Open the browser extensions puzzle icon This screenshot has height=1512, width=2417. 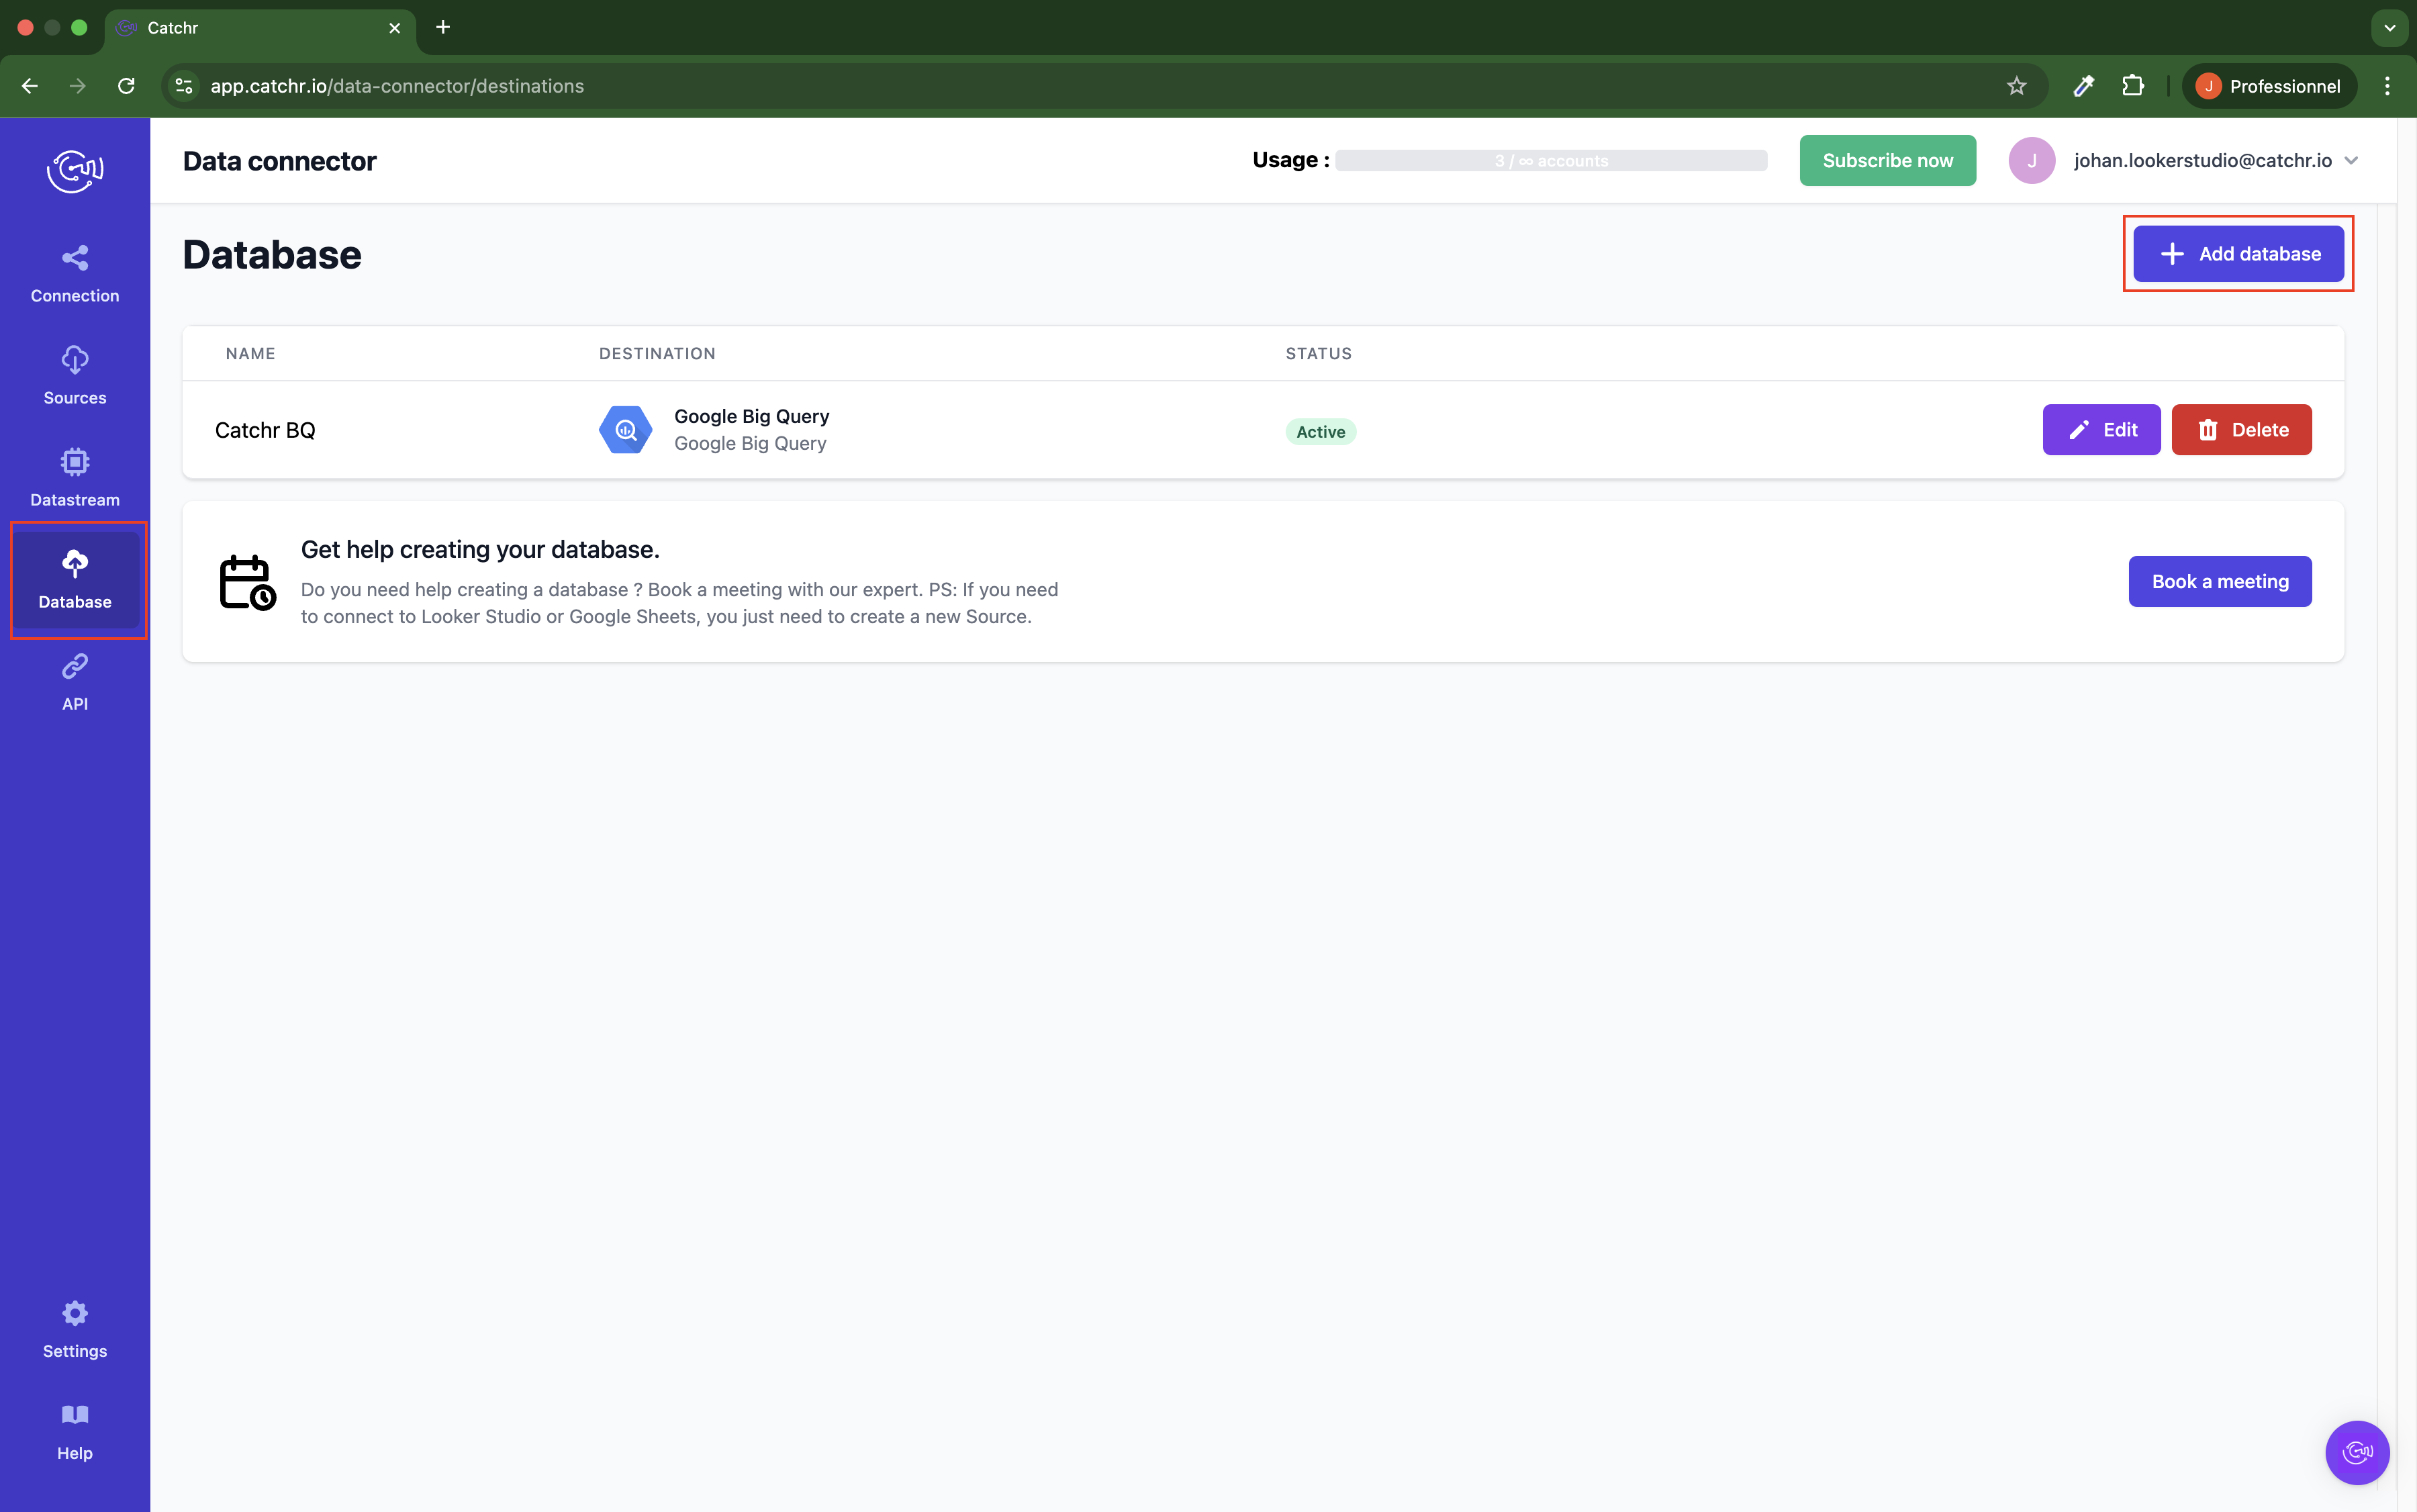click(2132, 86)
